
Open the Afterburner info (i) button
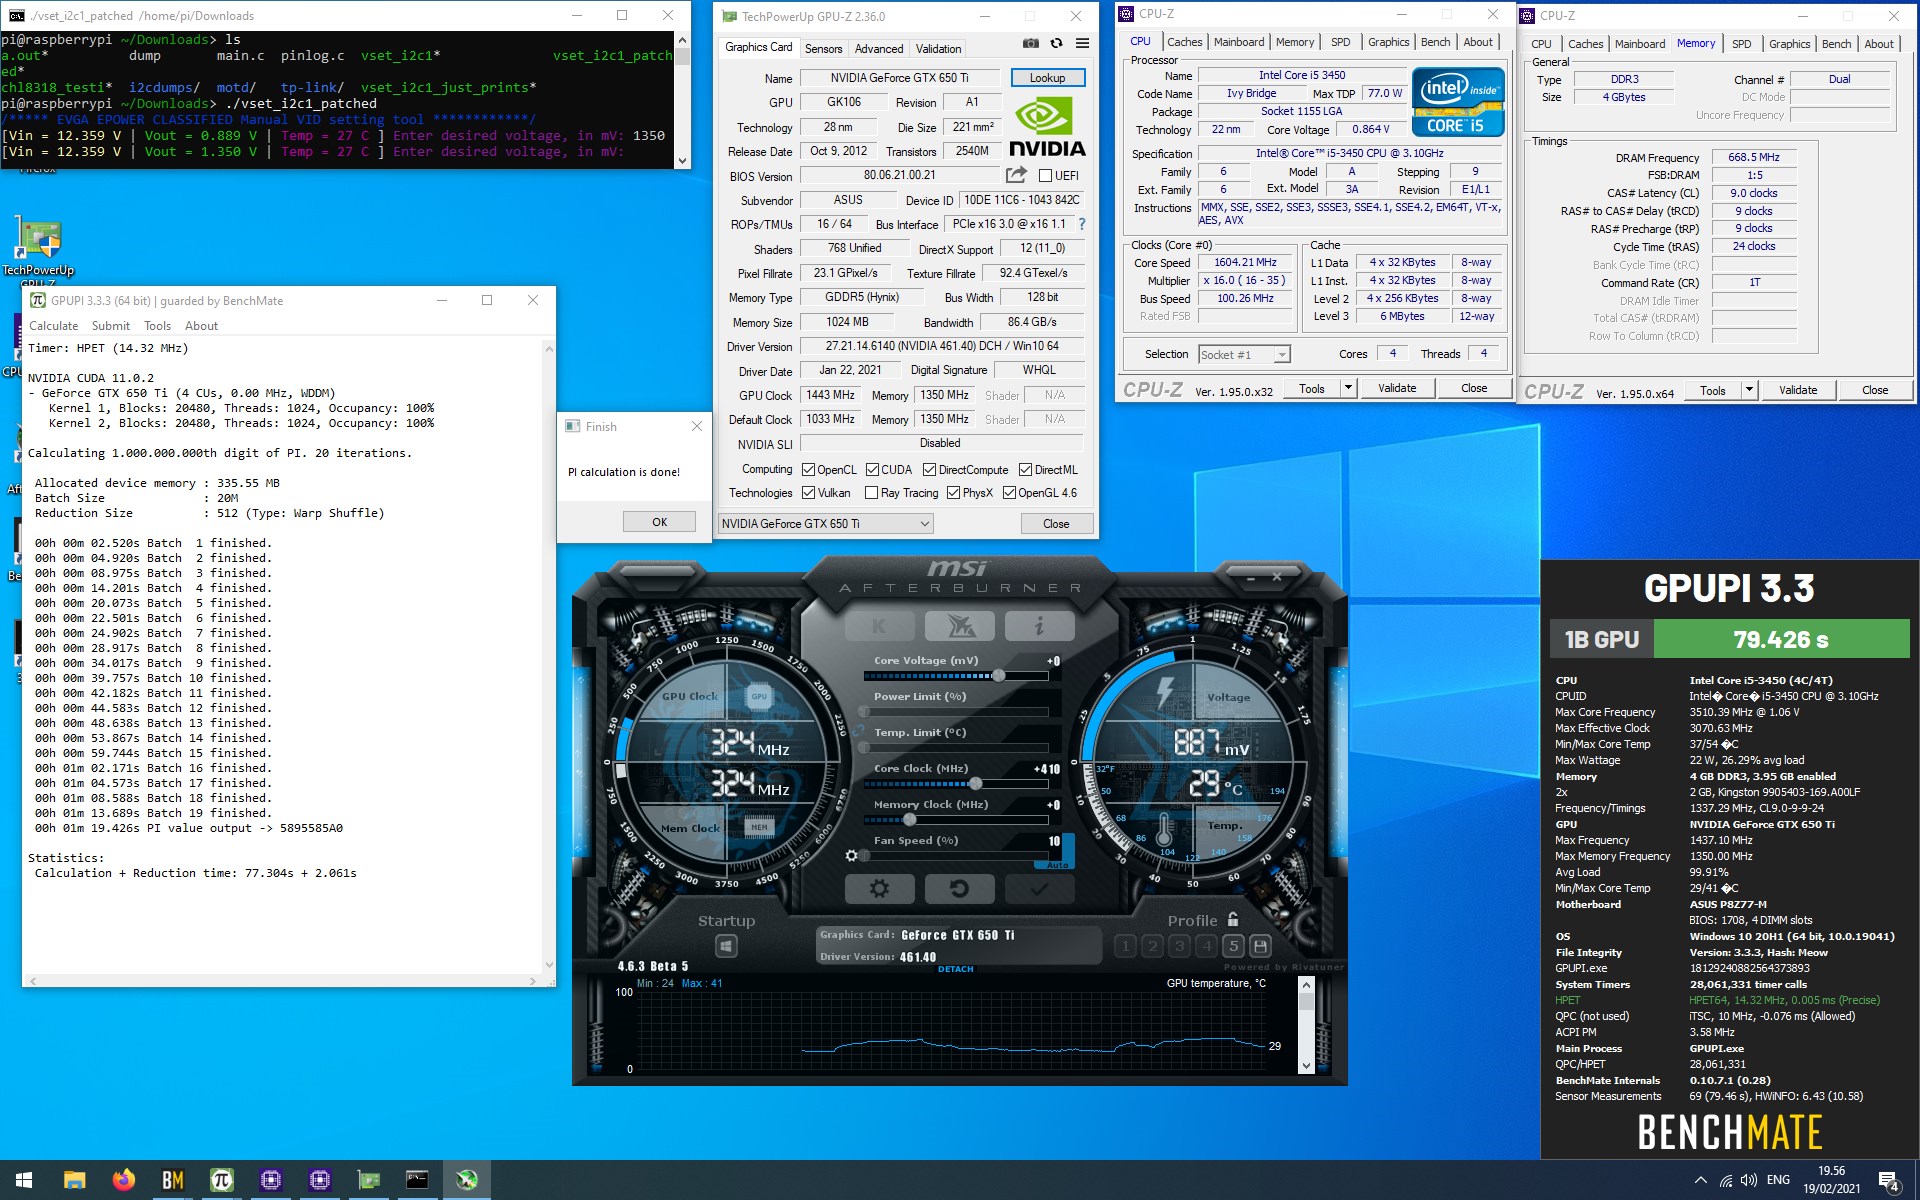(1040, 626)
